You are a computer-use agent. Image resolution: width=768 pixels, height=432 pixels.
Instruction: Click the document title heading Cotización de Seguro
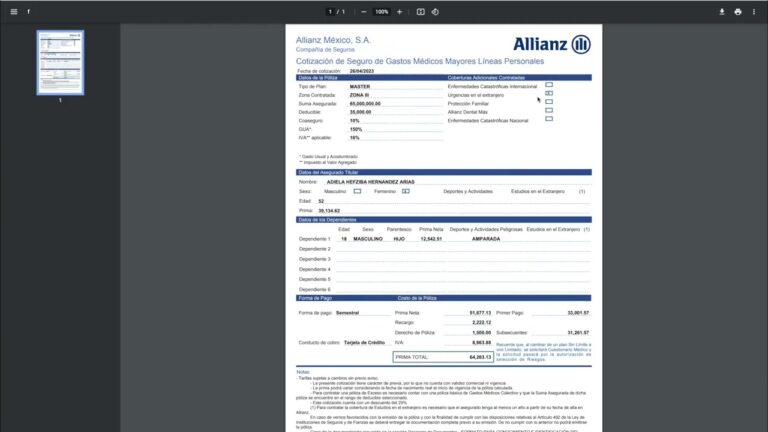click(420, 61)
